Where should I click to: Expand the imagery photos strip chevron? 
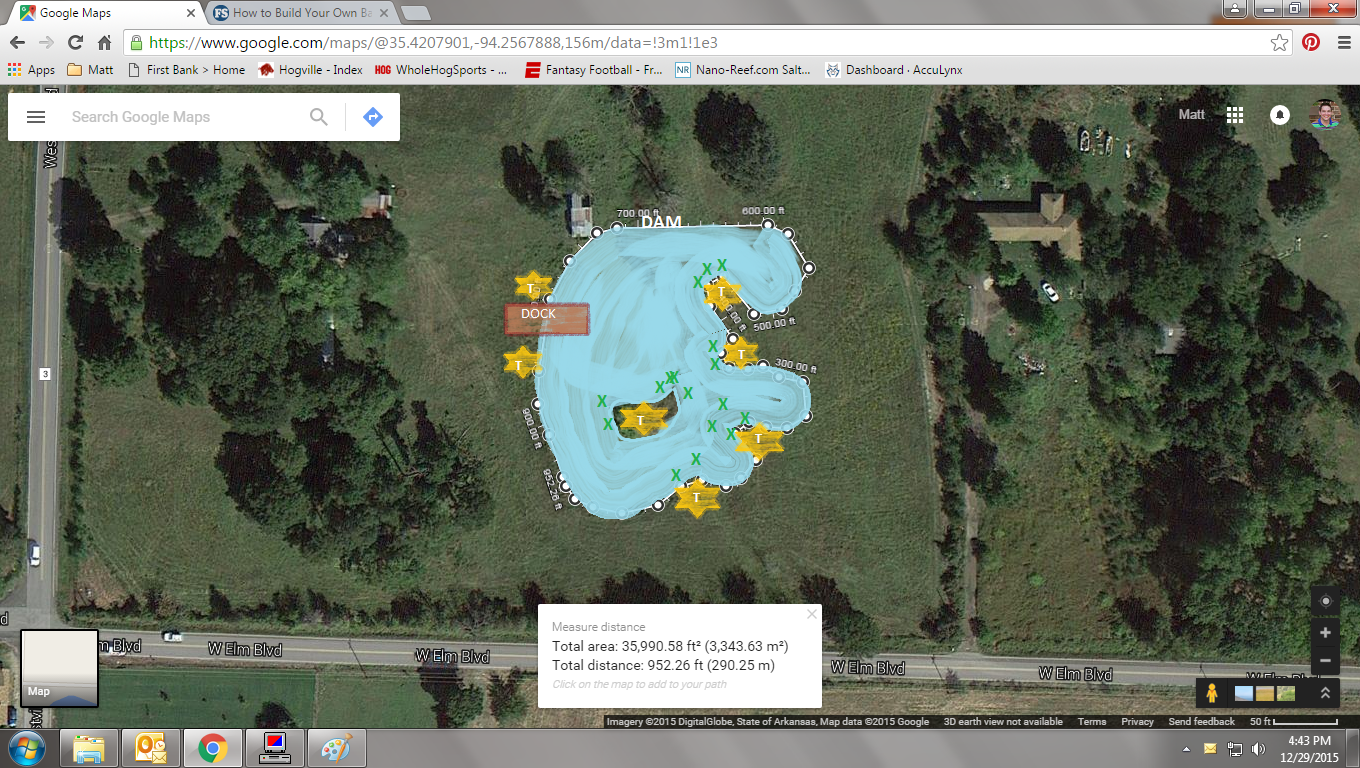[1325, 692]
